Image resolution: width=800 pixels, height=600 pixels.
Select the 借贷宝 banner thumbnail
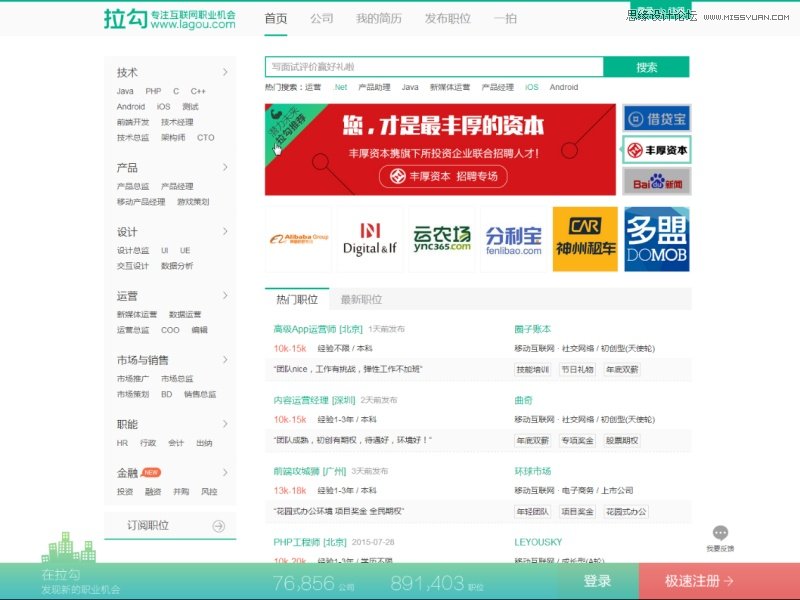pos(657,119)
